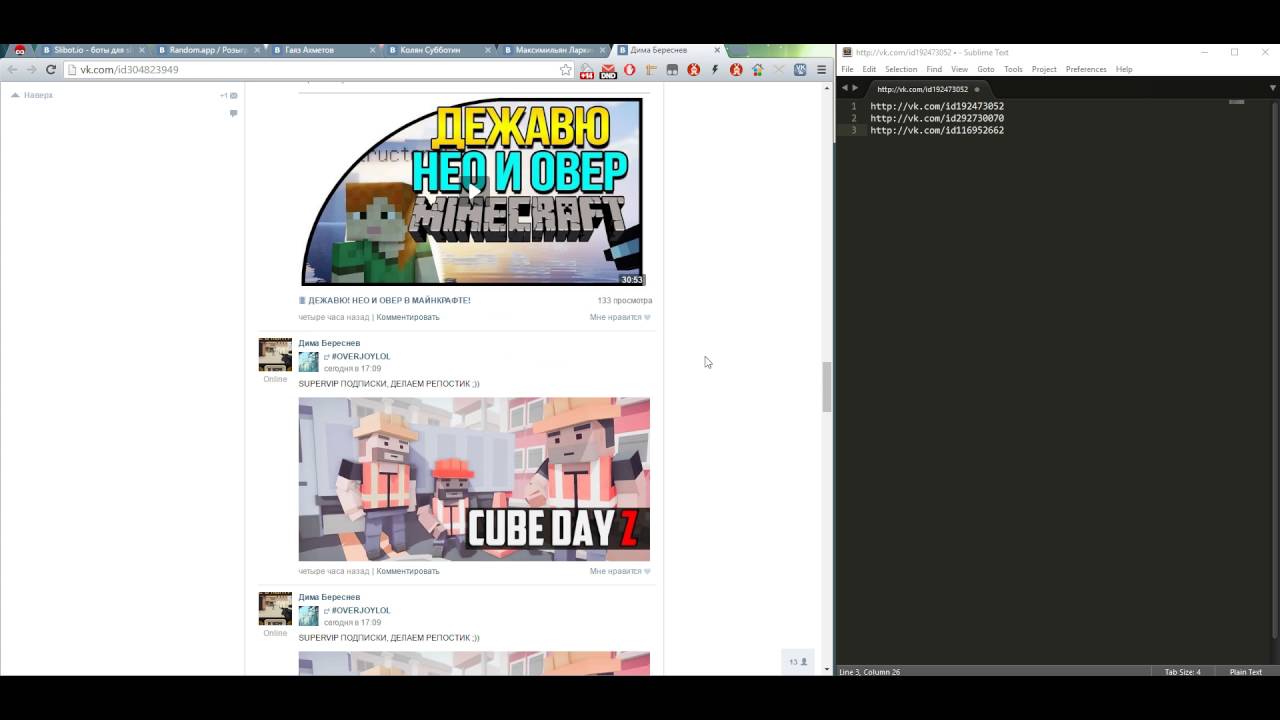Click the red O extension icon

click(x=629, y=70)
